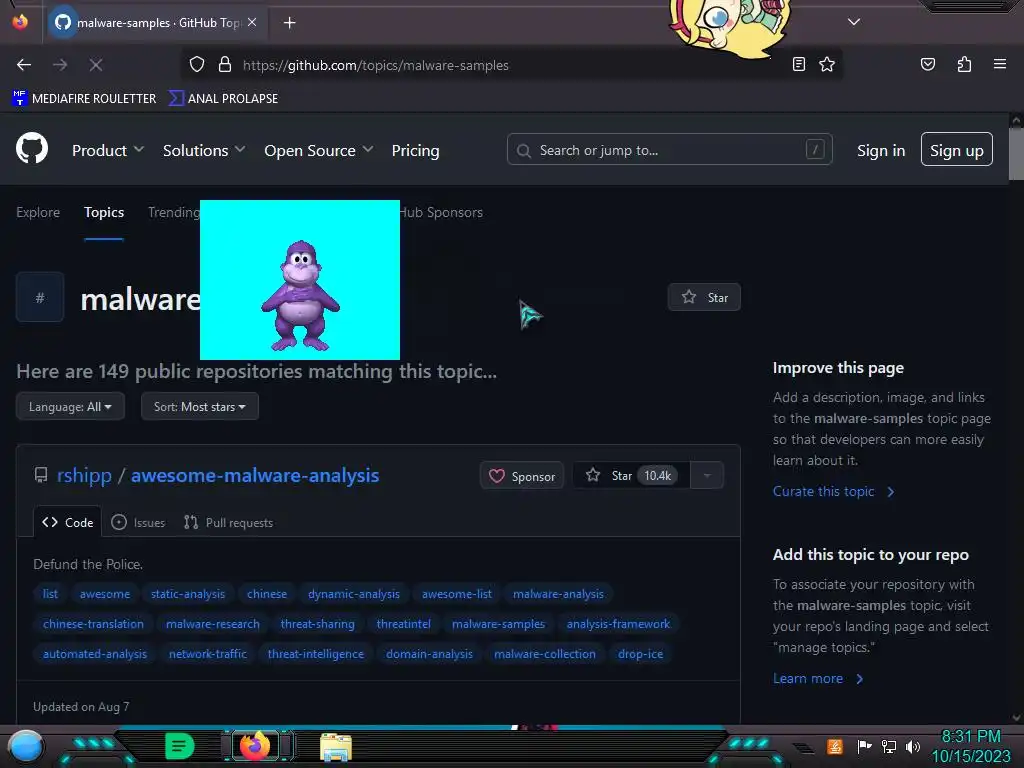Sponsor the rshipp repository
The image size is (1024, 768).
pyautogui.click(x=522, y=476)
